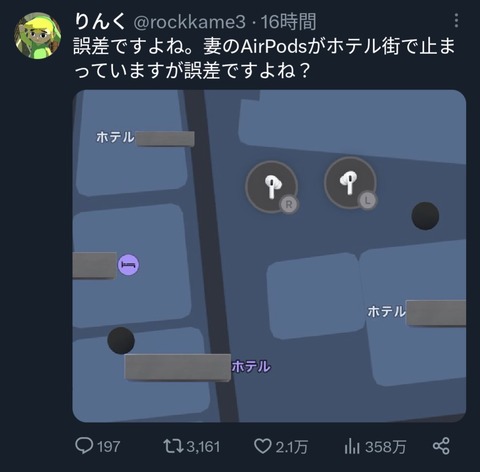The width and height of the screenshot is (480, 472).
Task: Open the りんく profile avatar
Action: (38, 36)
